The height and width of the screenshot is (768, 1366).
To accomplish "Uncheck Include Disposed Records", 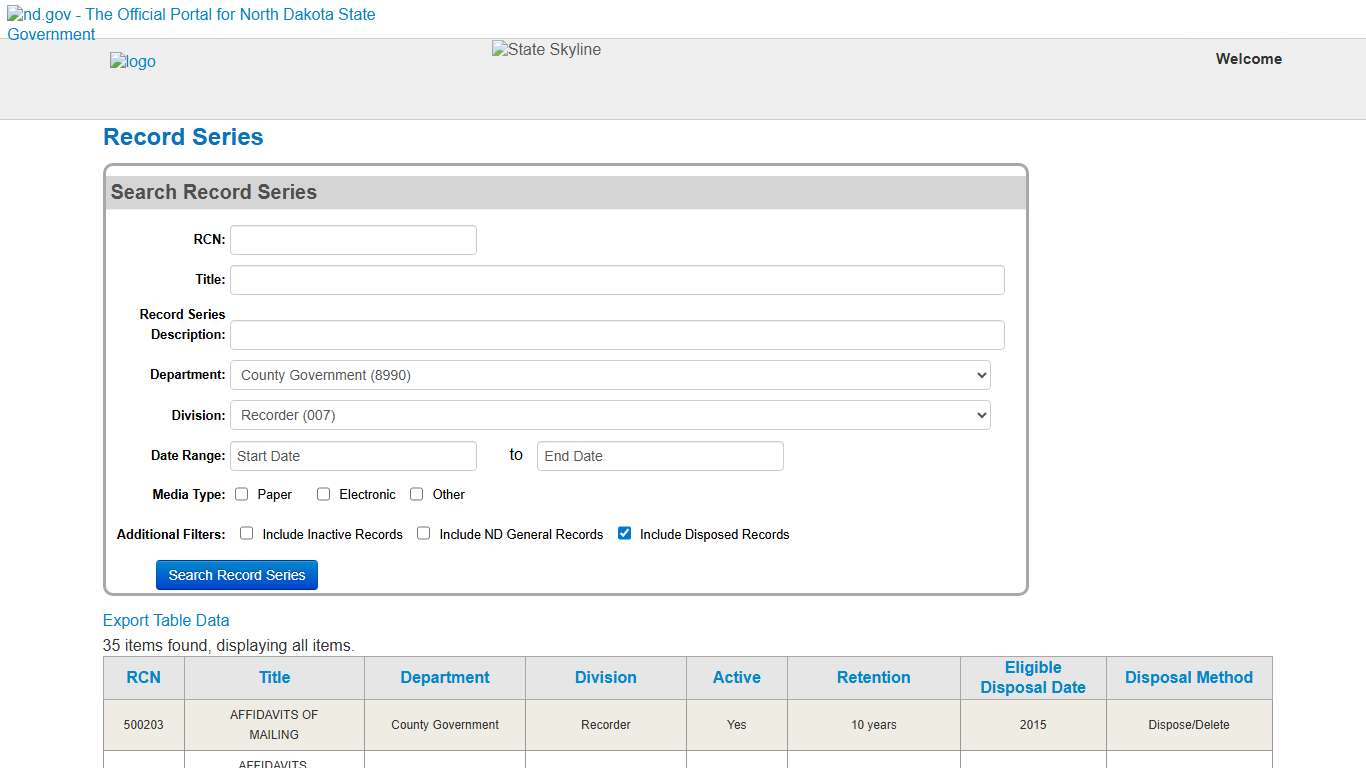I will (x=624, y=533).
